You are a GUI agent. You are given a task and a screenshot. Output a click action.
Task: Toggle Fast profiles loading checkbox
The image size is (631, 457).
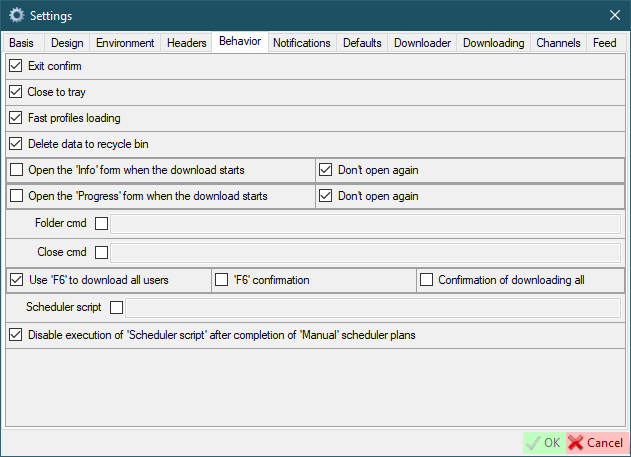[15, 118]
